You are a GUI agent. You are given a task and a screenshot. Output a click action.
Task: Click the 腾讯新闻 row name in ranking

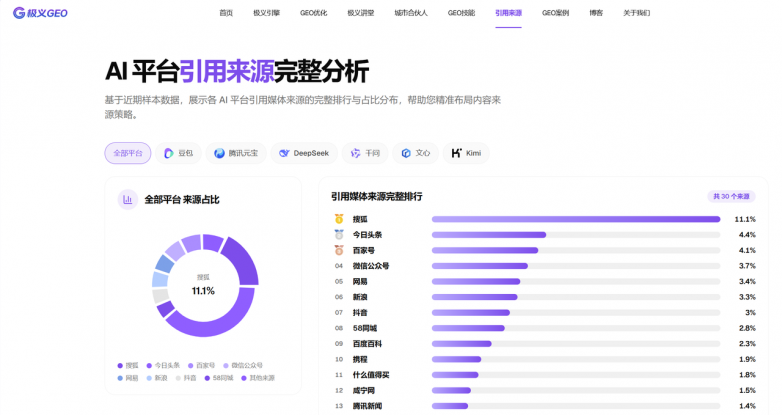click(367, 406)
